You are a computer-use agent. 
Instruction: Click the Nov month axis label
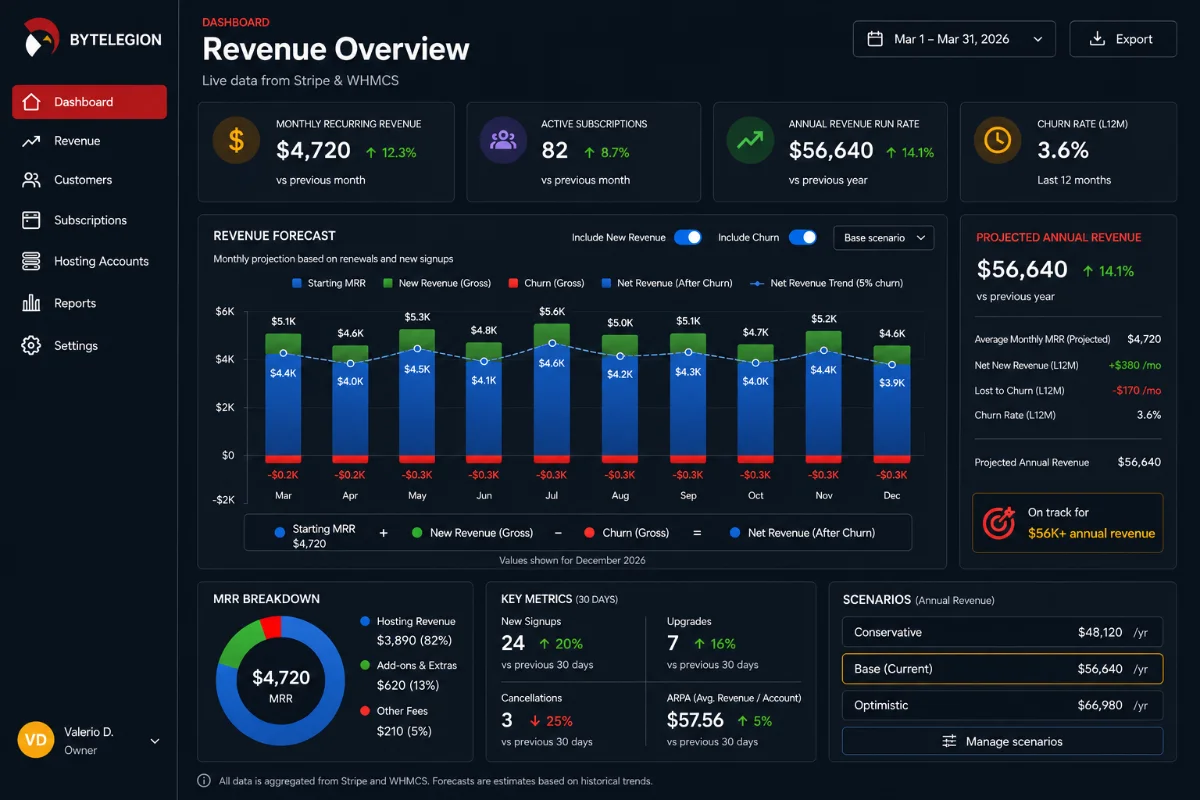[824, 496]
